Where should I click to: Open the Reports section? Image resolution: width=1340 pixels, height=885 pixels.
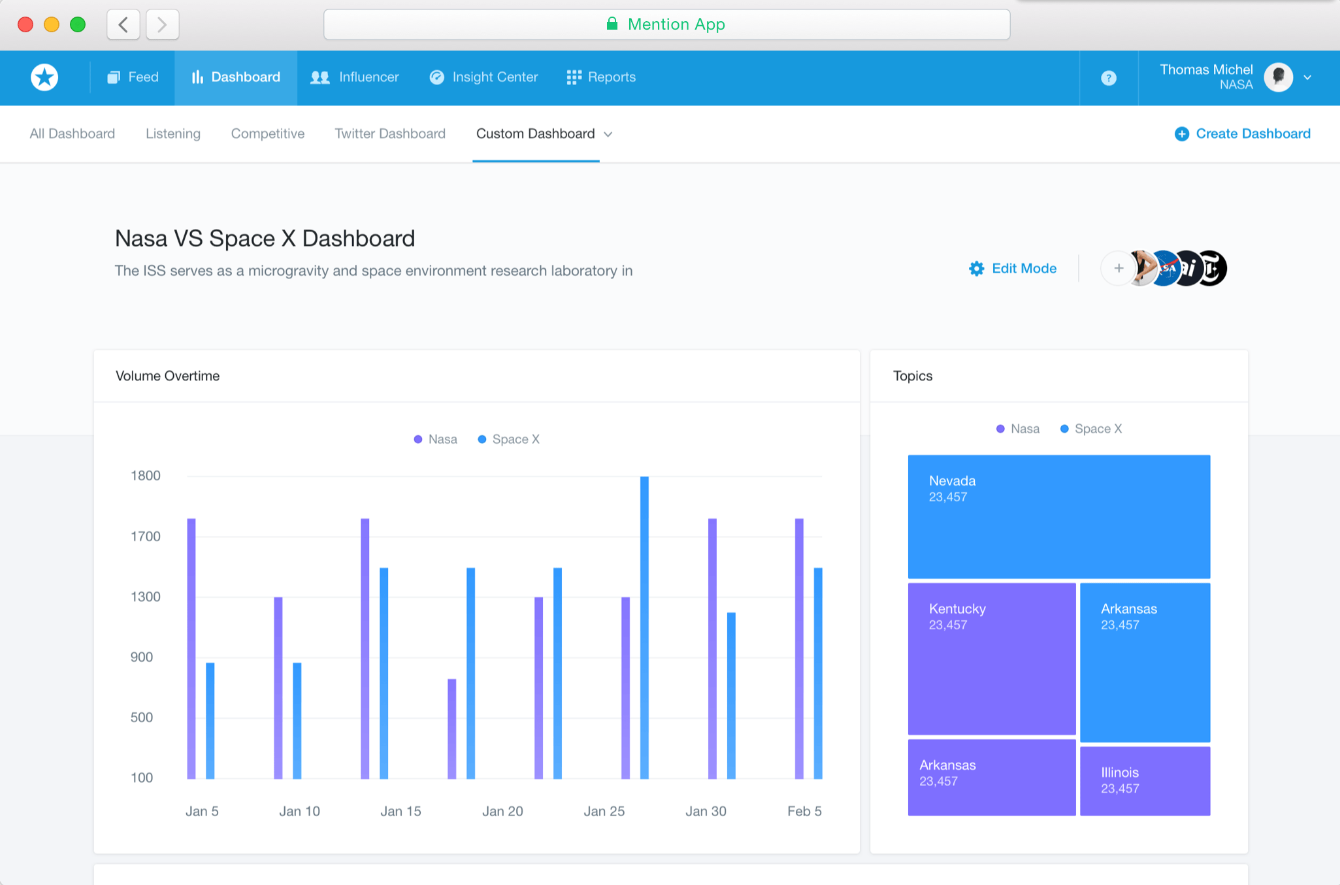[x=601, y=77]
